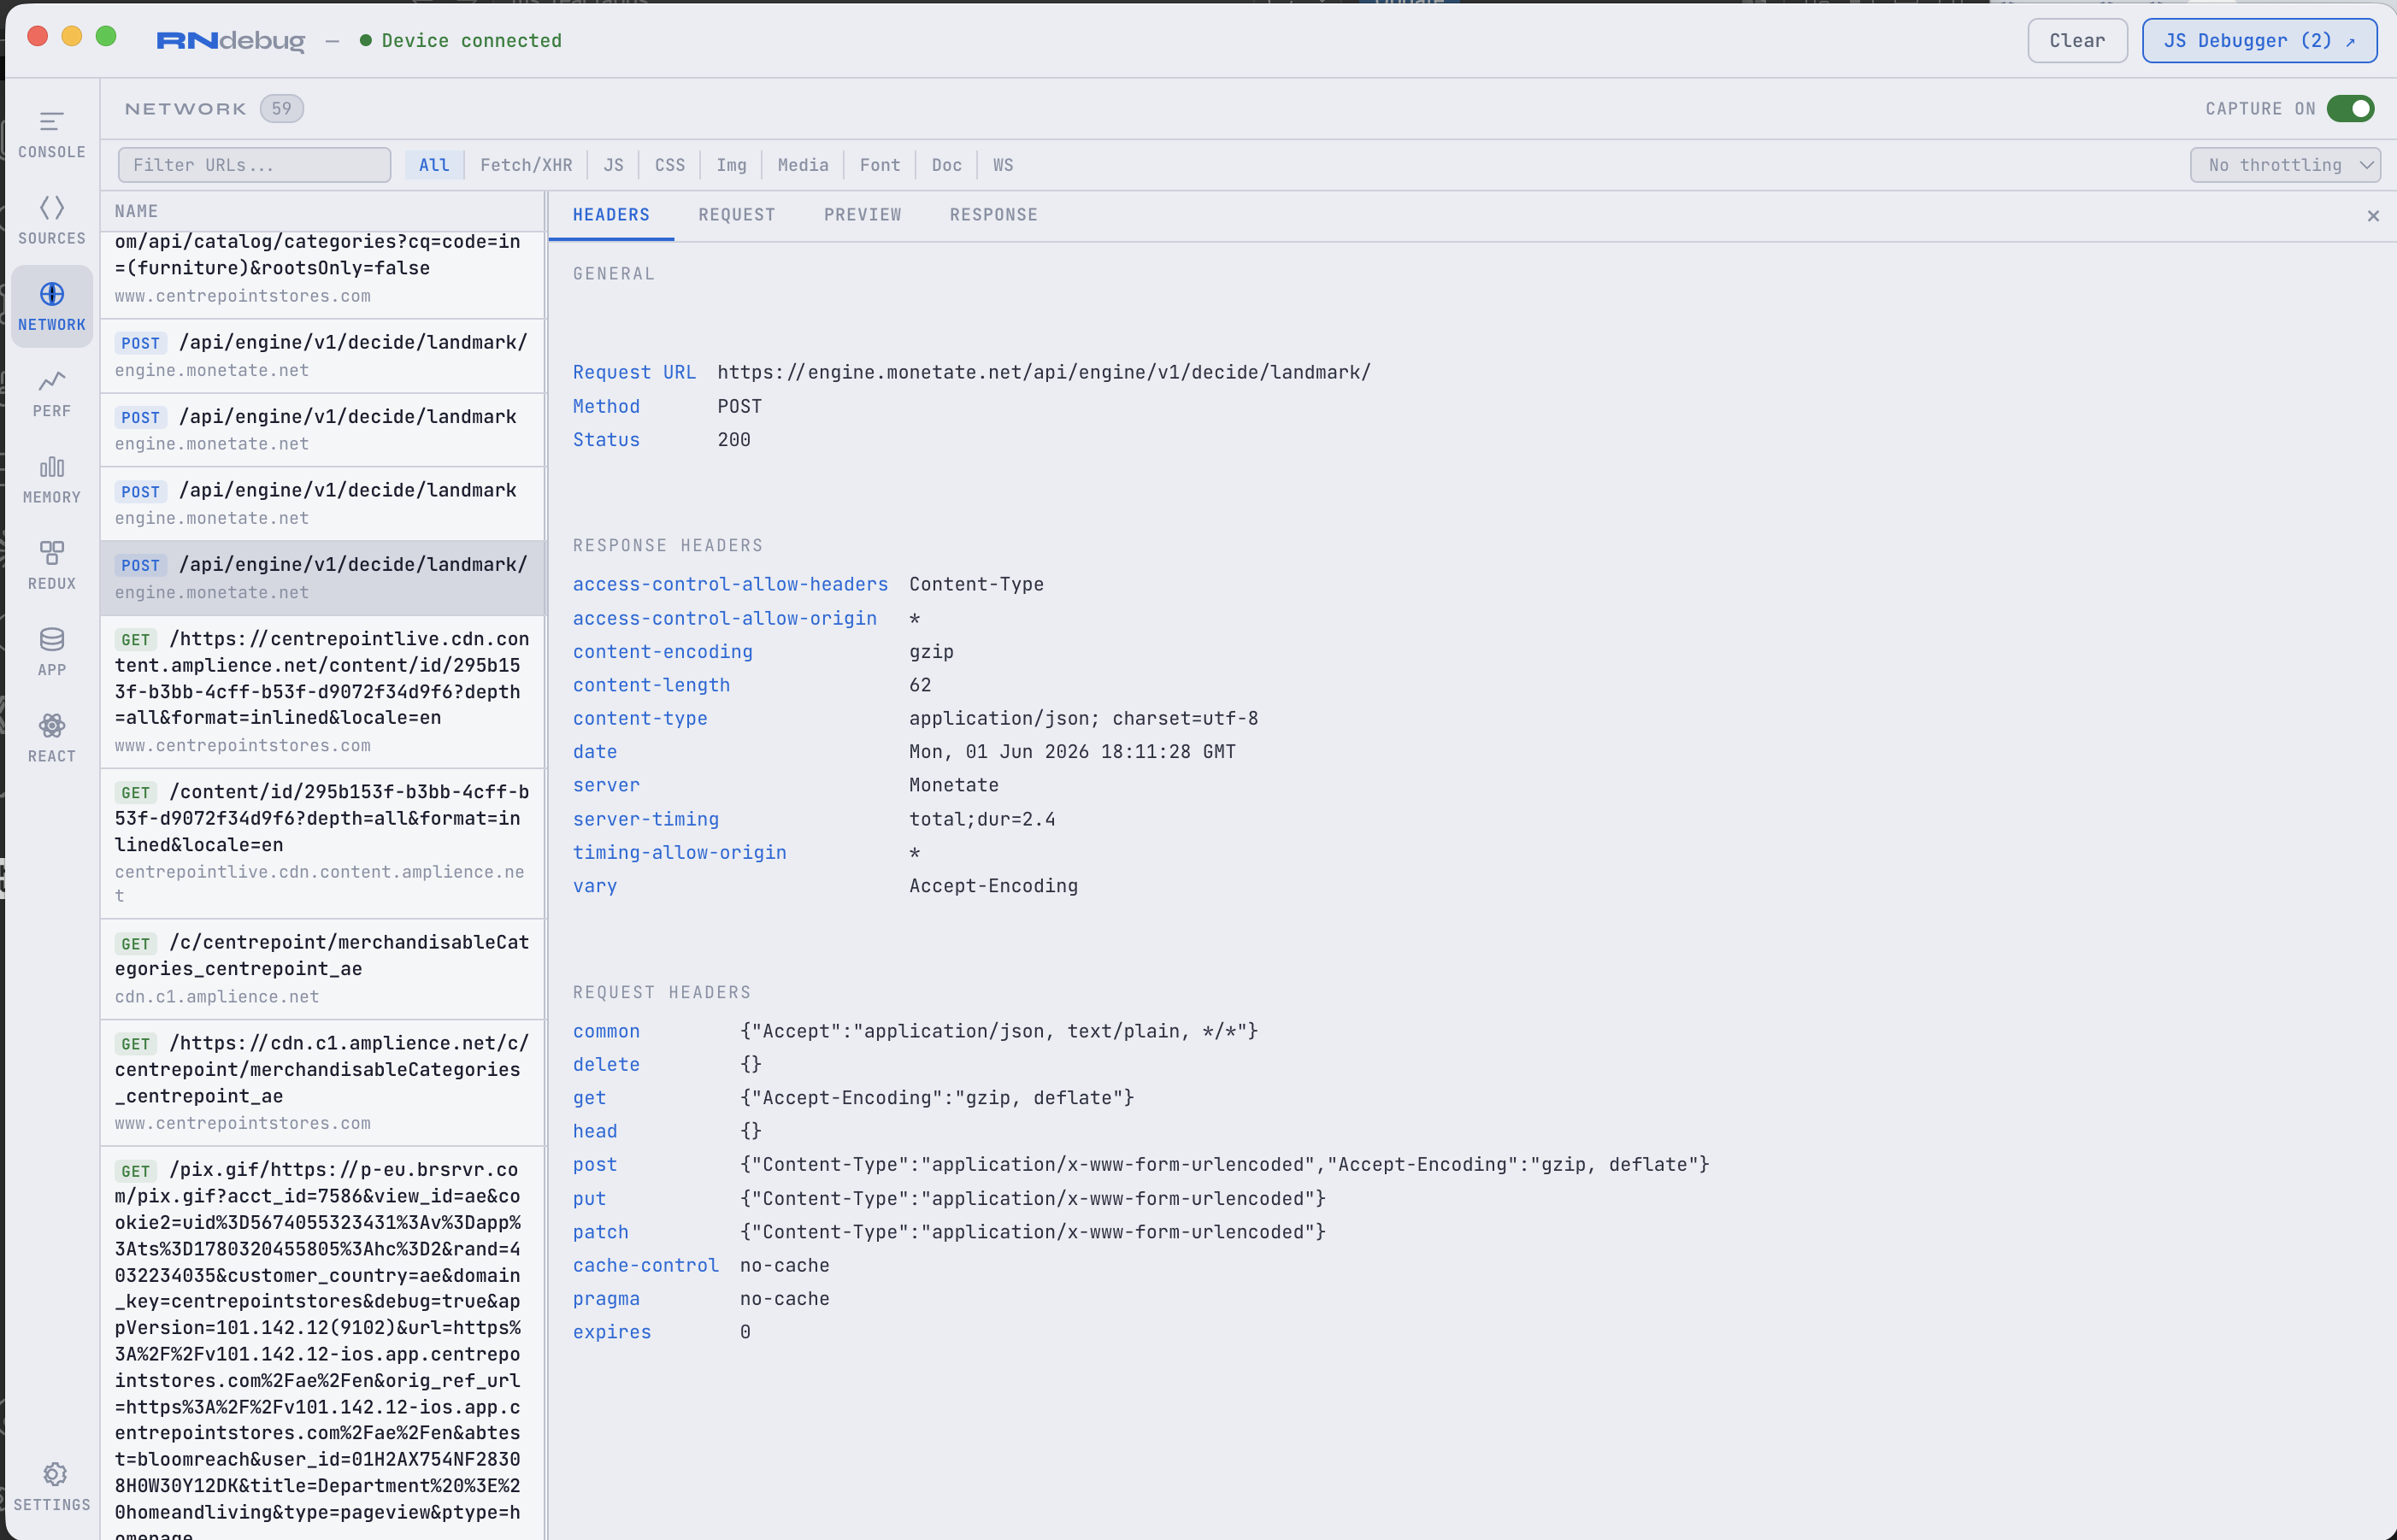Filter requests by Font

pos(880,165)
